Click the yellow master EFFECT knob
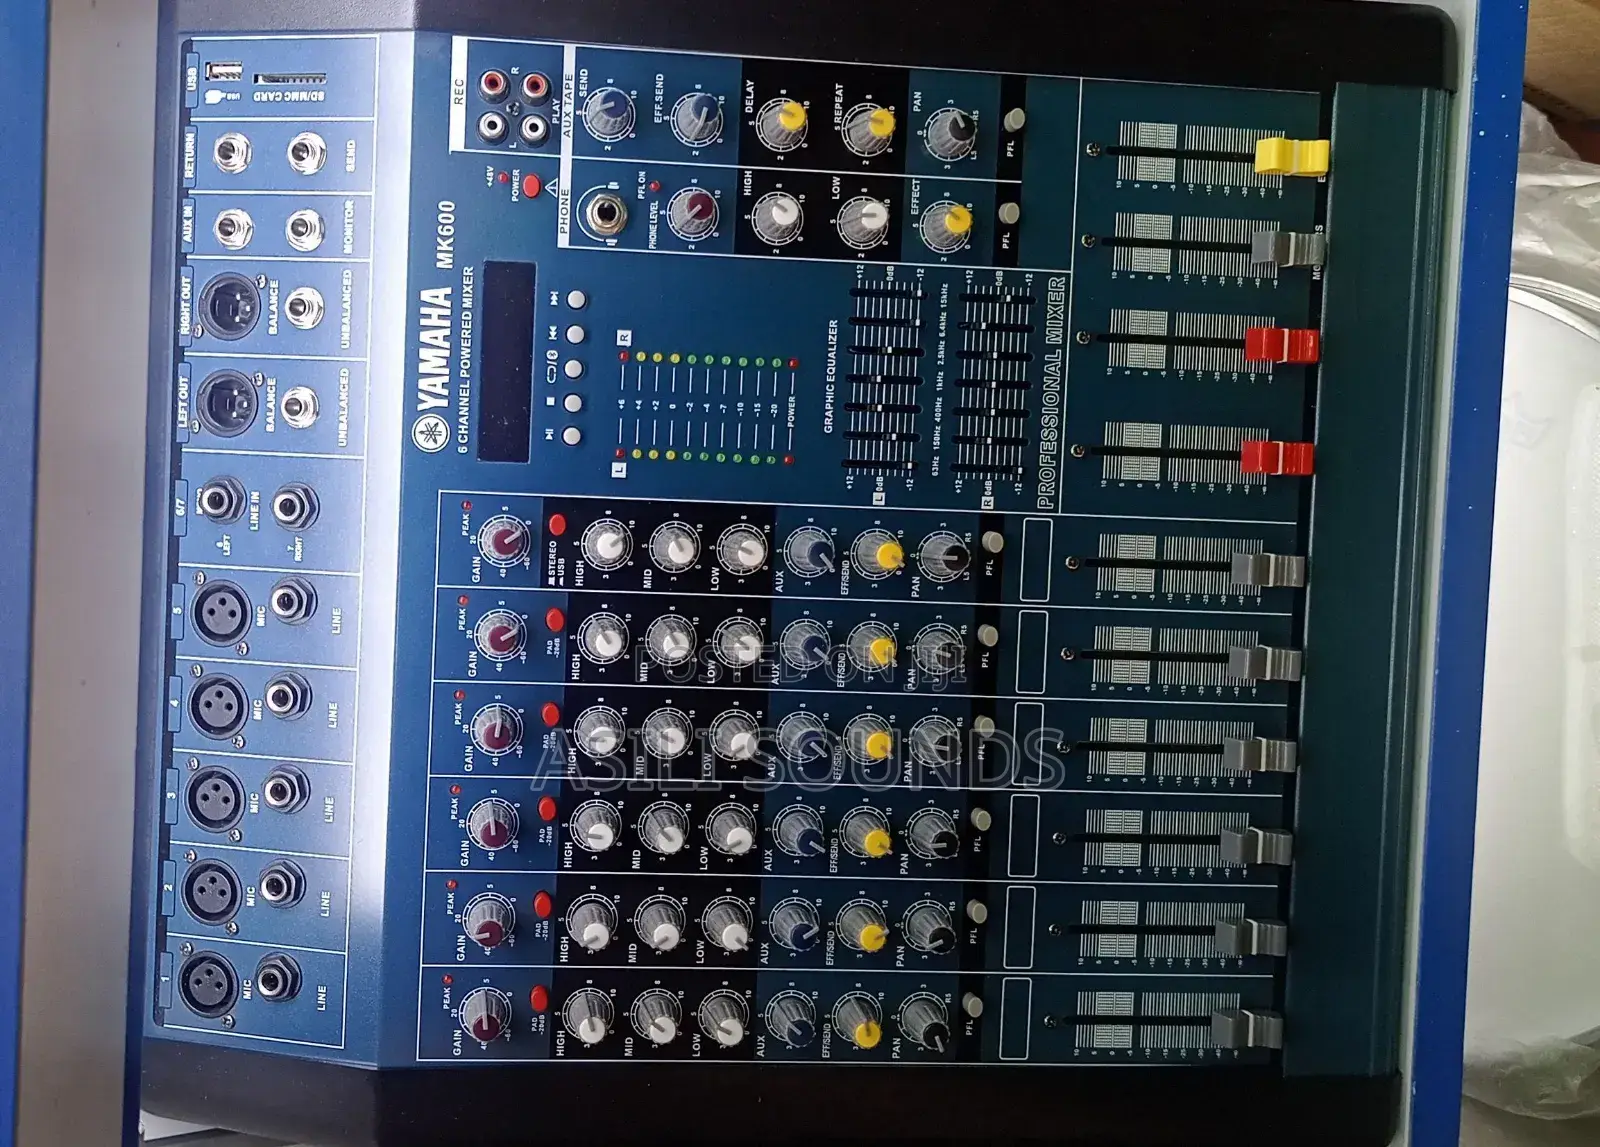The height and width of the screenshot is (1147, 1600). click(947, 223)
